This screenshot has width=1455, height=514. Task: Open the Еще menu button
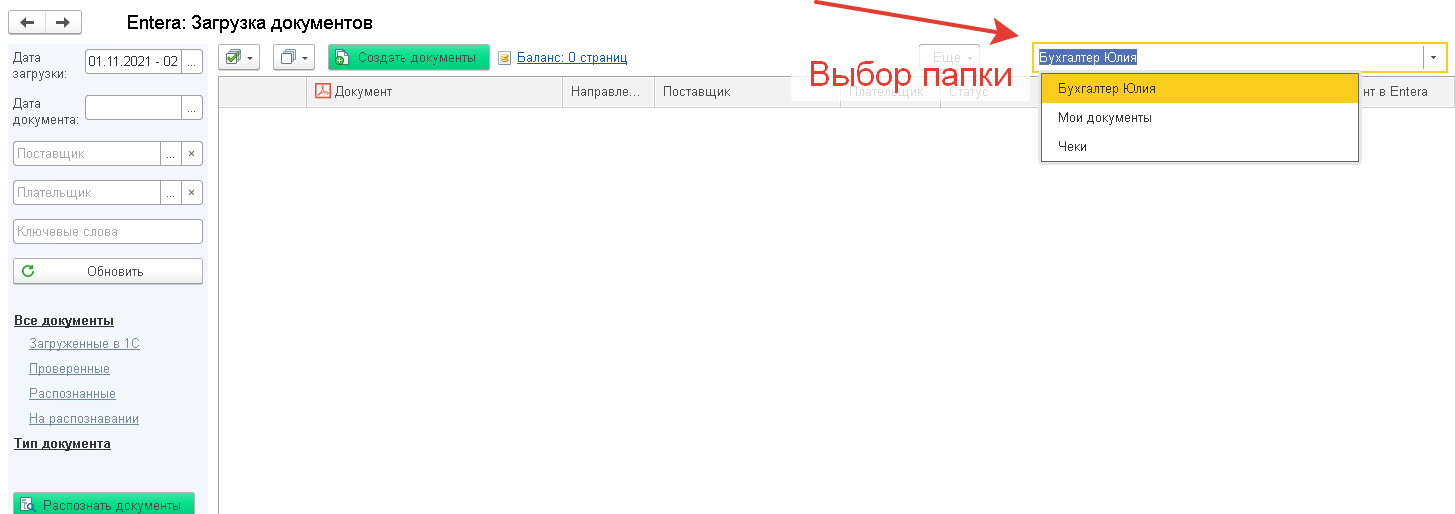click(949, 58)
